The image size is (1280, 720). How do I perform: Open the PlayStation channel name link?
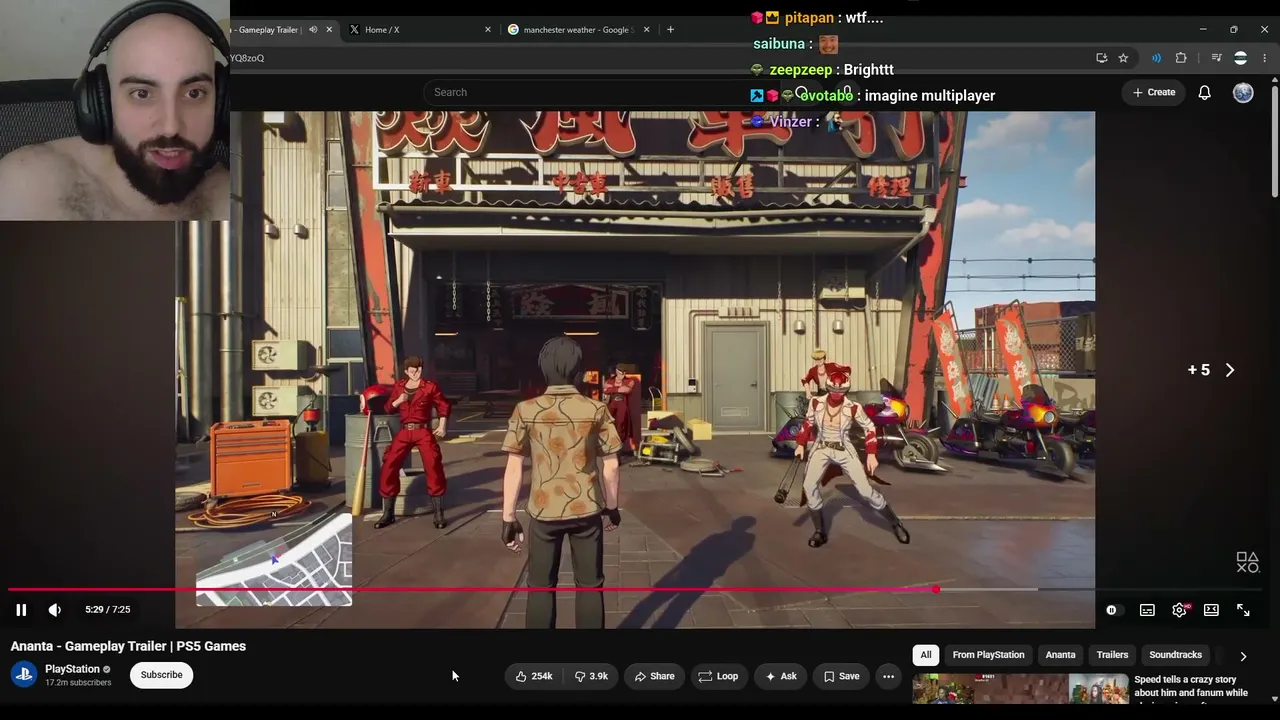(x=72, y=669)
